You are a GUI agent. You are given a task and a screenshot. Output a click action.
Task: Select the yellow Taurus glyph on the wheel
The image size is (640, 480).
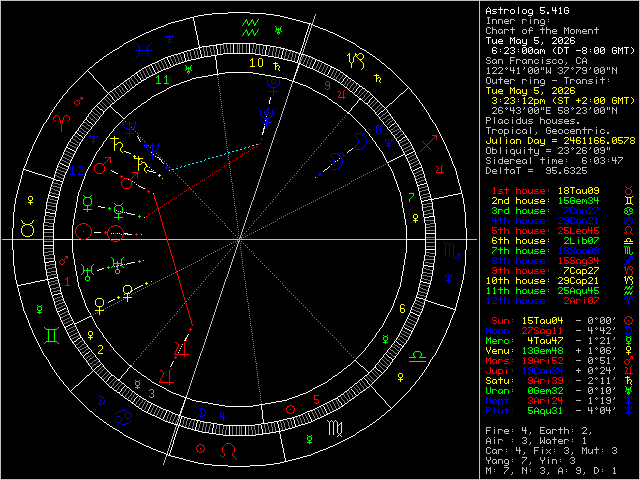click(x=27, y=229)
